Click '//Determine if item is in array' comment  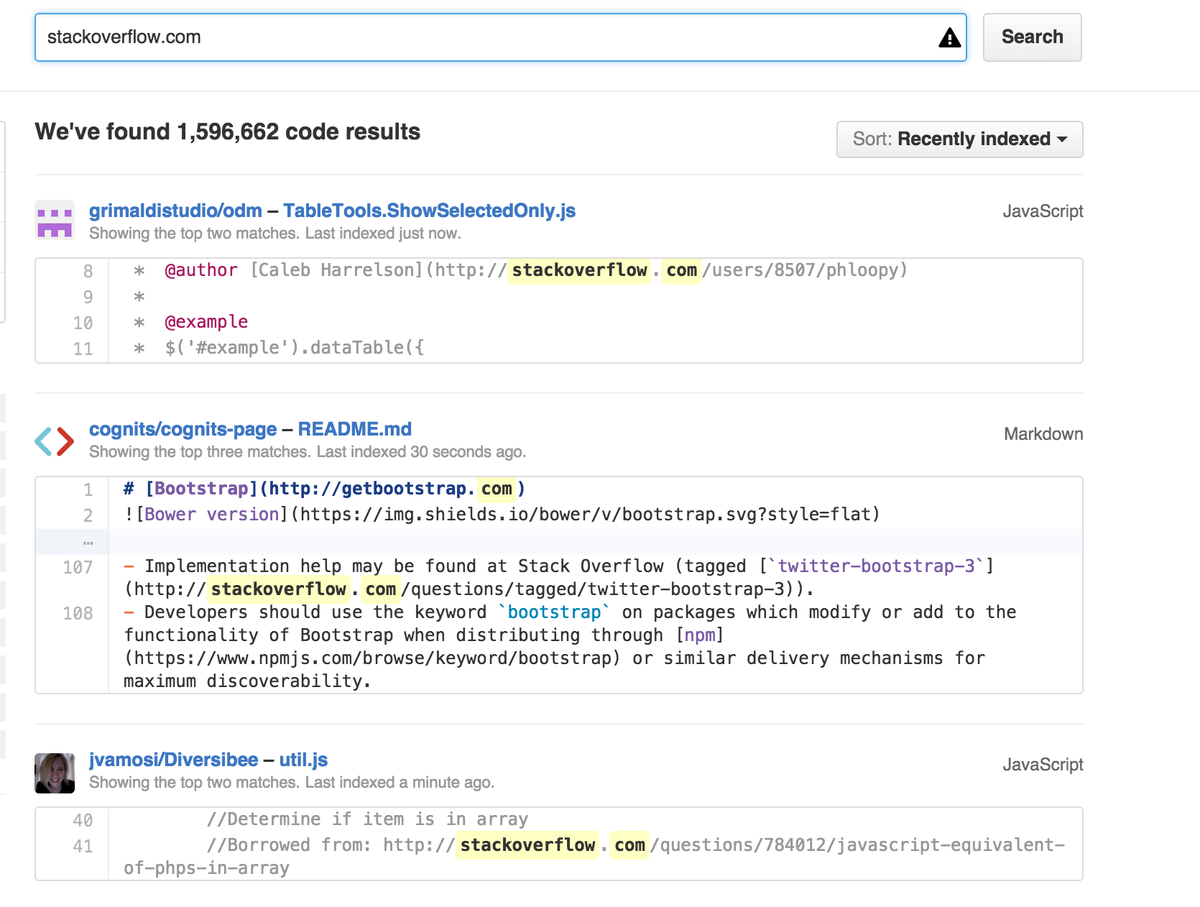point(367,819)
